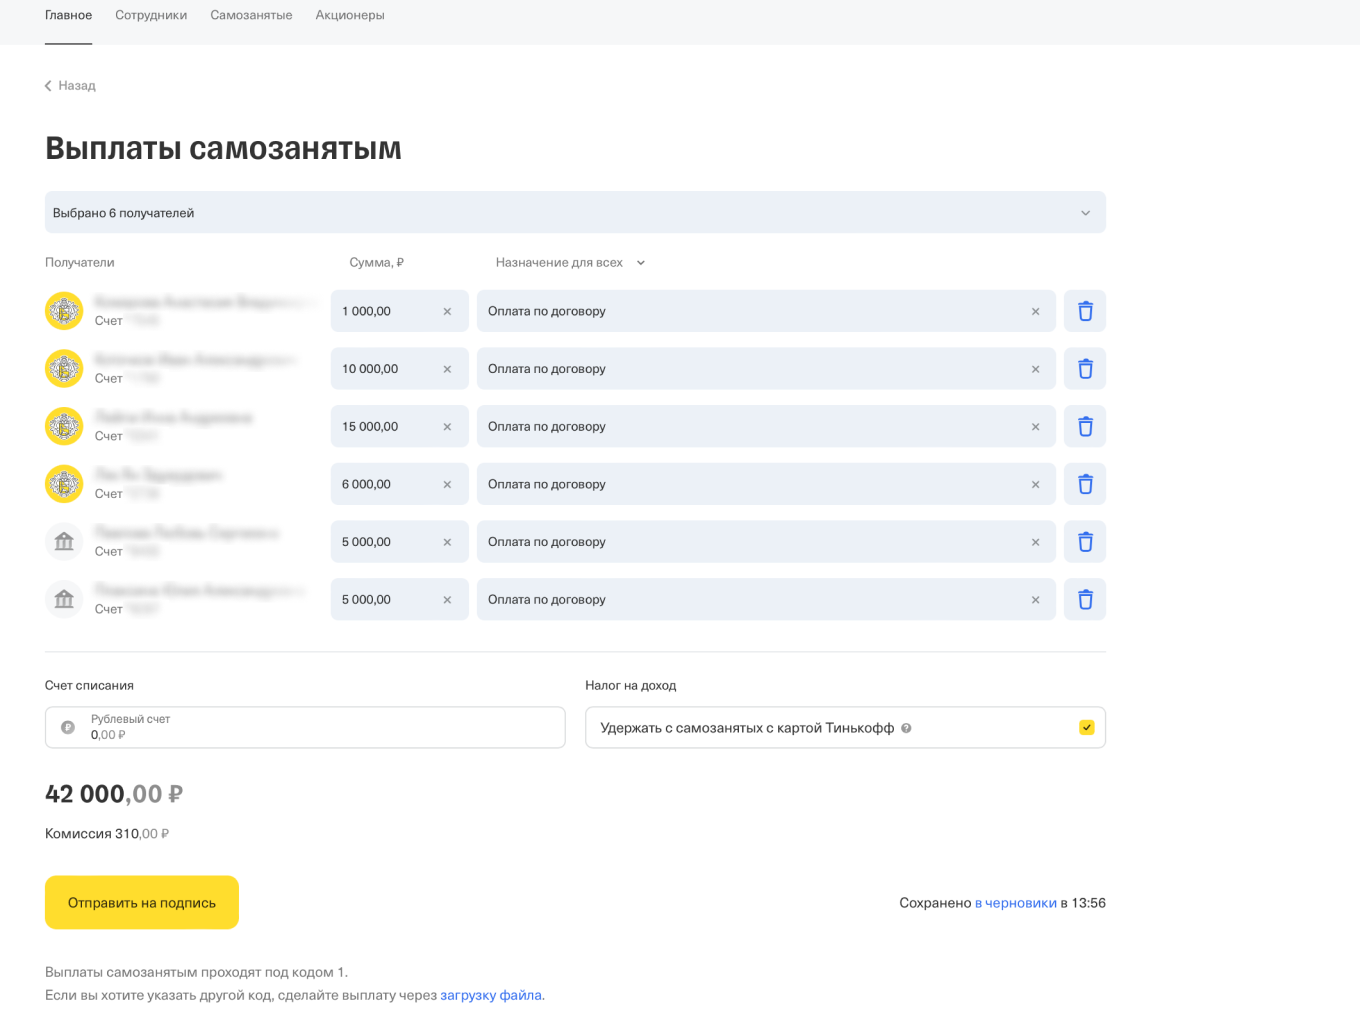Remove the 10 000,00 payment row via trash icon

coord(1085,369)
